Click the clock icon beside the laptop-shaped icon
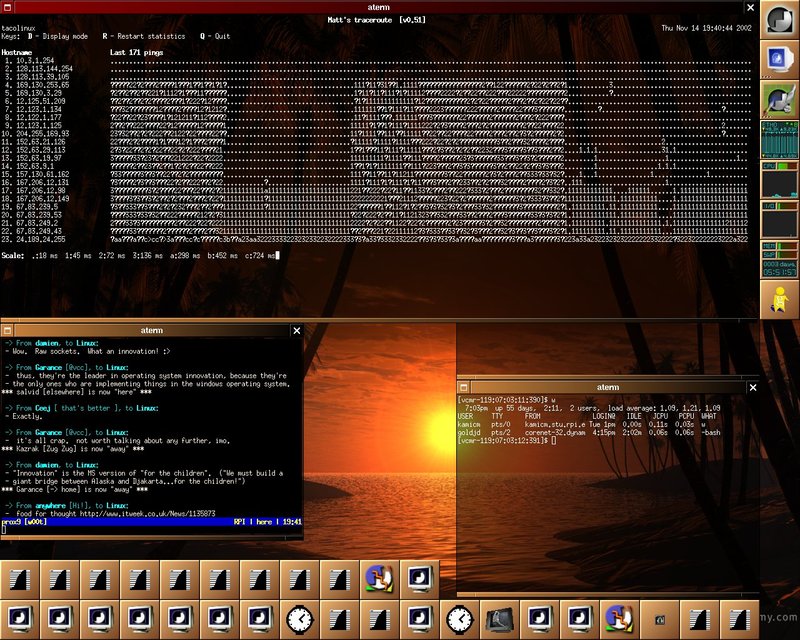 point(460,619)
